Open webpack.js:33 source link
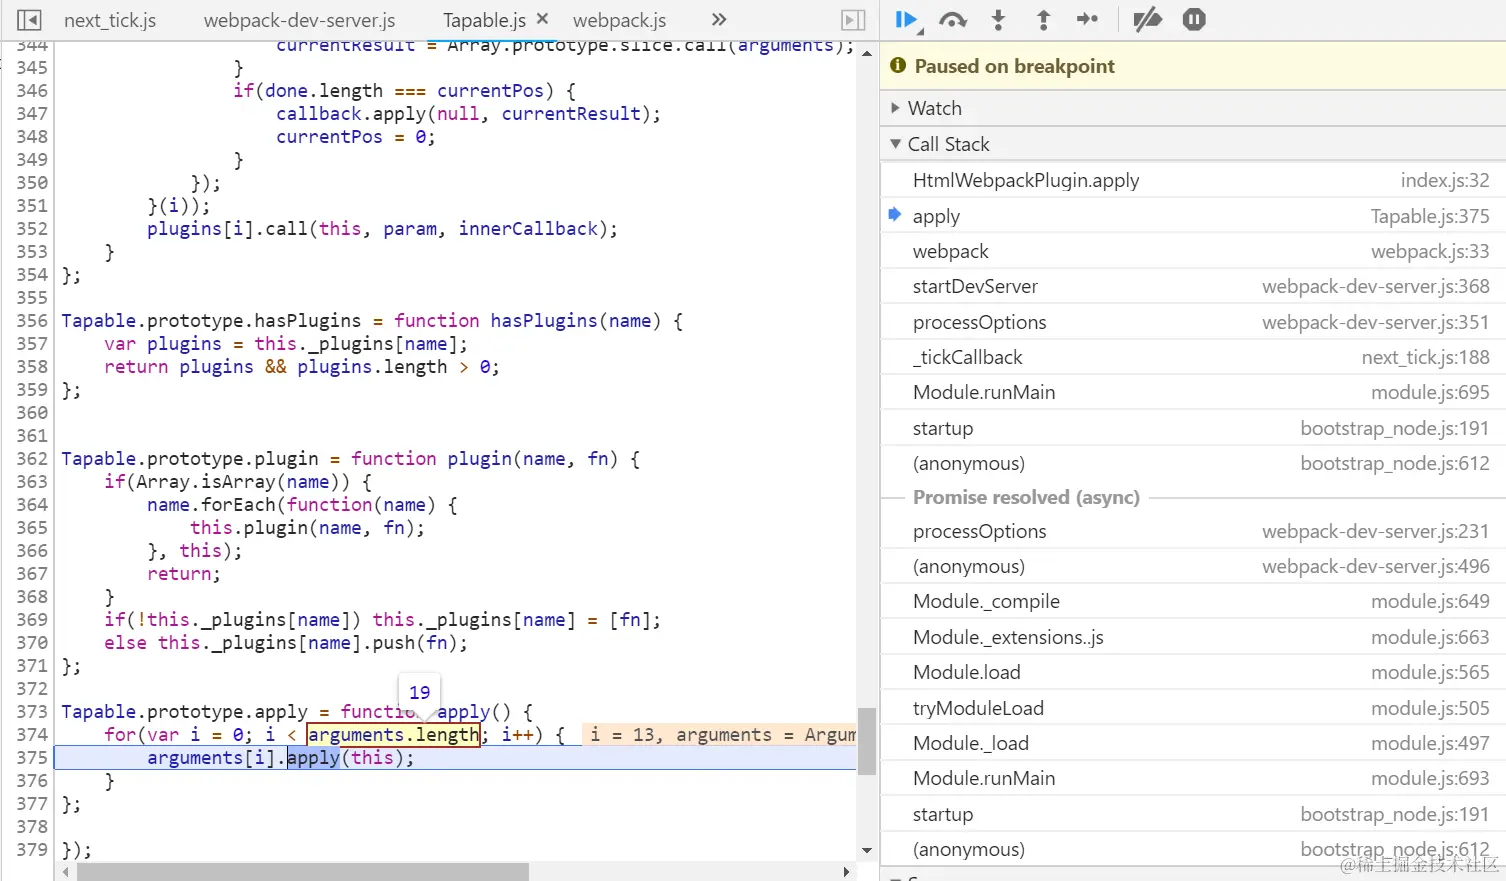The width and height of the screenshot is (1506, 881). click(1430, 251)
